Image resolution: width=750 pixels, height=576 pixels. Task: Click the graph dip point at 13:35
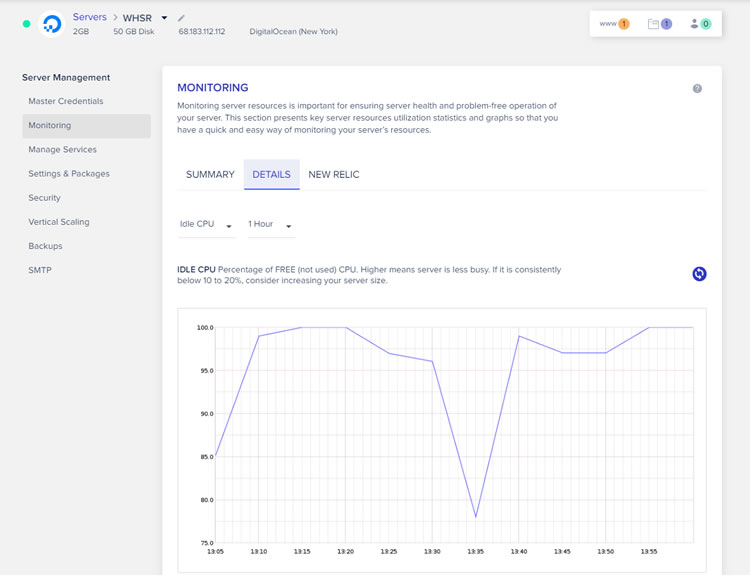pyautogui.click(x=475, y=517)
